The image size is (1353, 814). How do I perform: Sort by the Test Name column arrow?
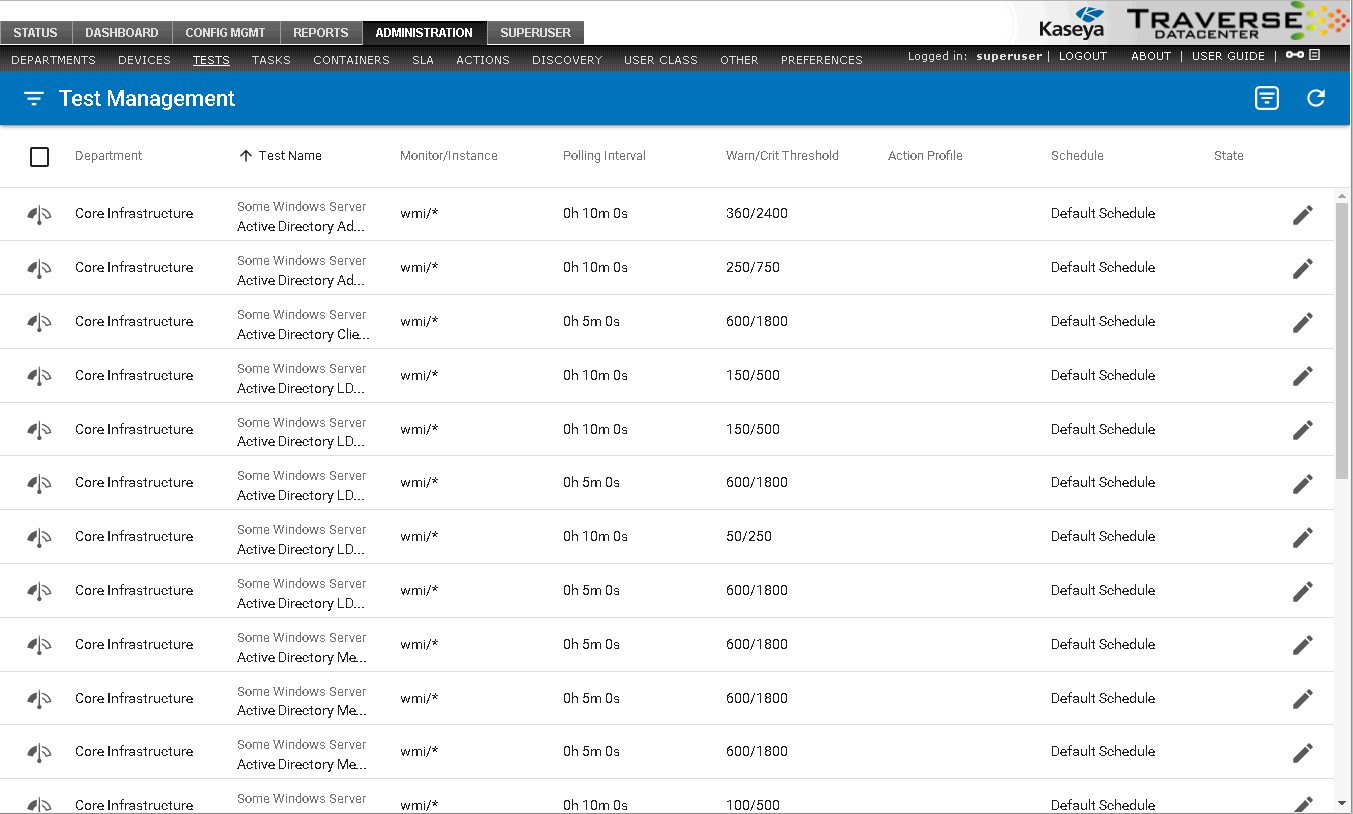click(x=246, y=156)
